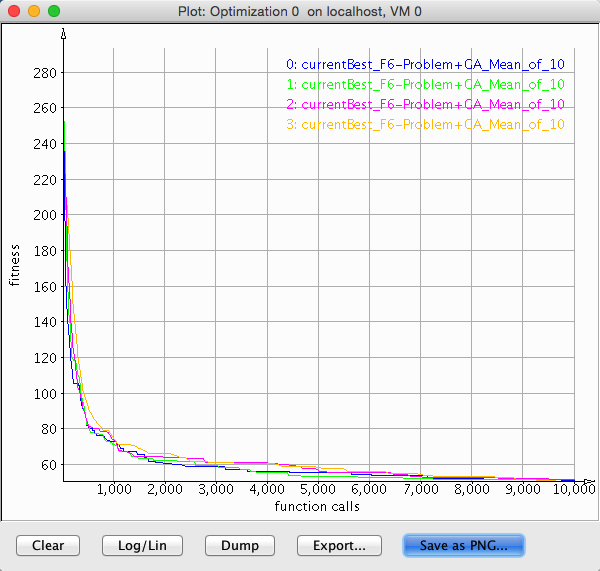Select the orange legend entry 3

(x=425, y=125)
